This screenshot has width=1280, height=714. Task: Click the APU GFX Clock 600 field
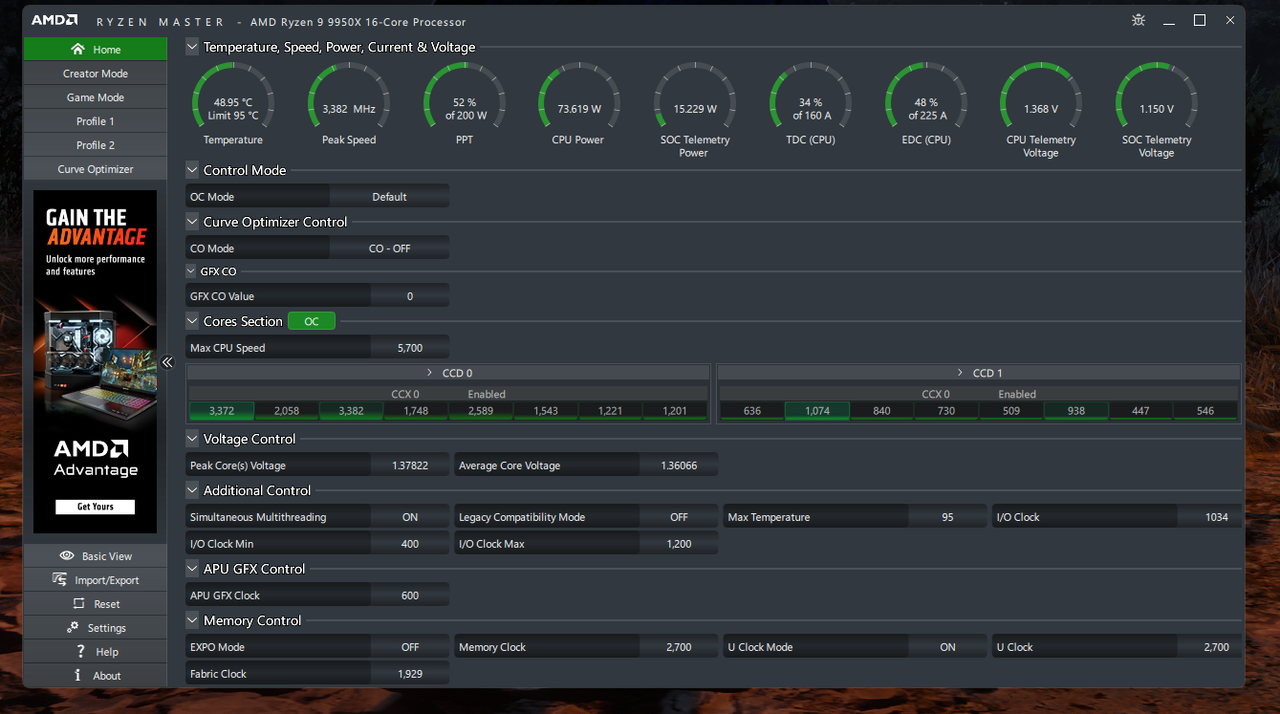coord(410,595)
